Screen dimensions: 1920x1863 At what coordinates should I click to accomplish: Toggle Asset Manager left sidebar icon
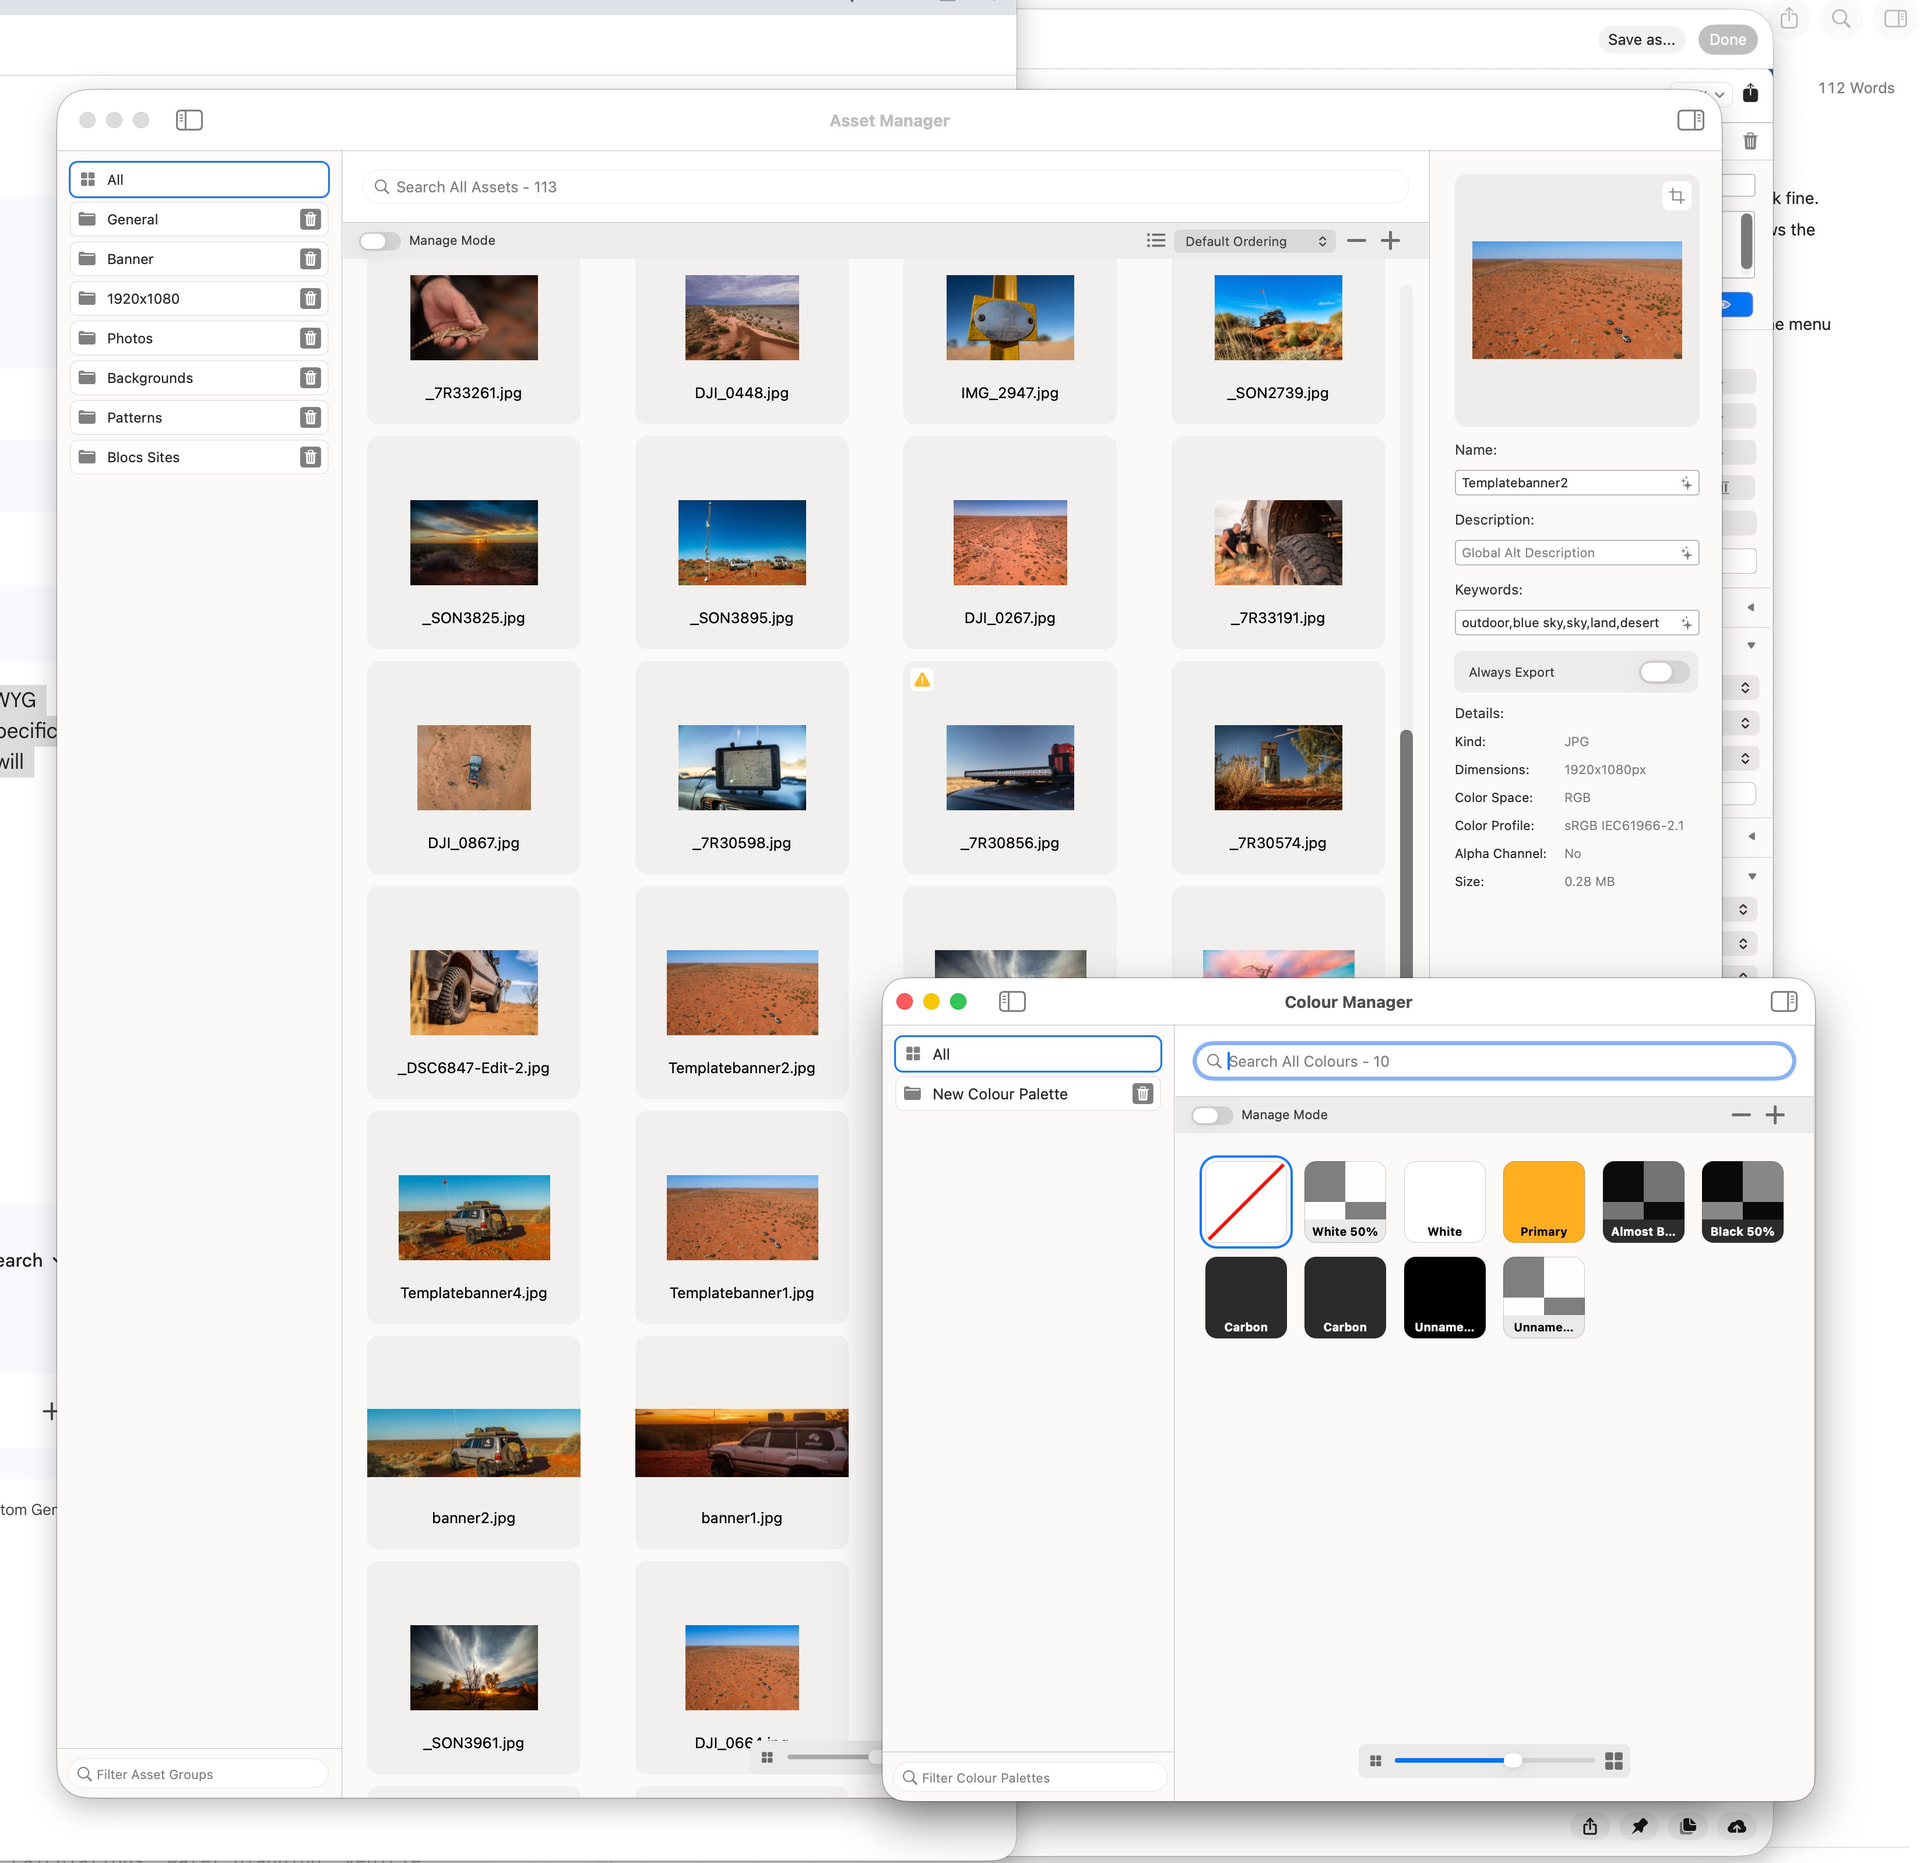click(x=189, y=120)
